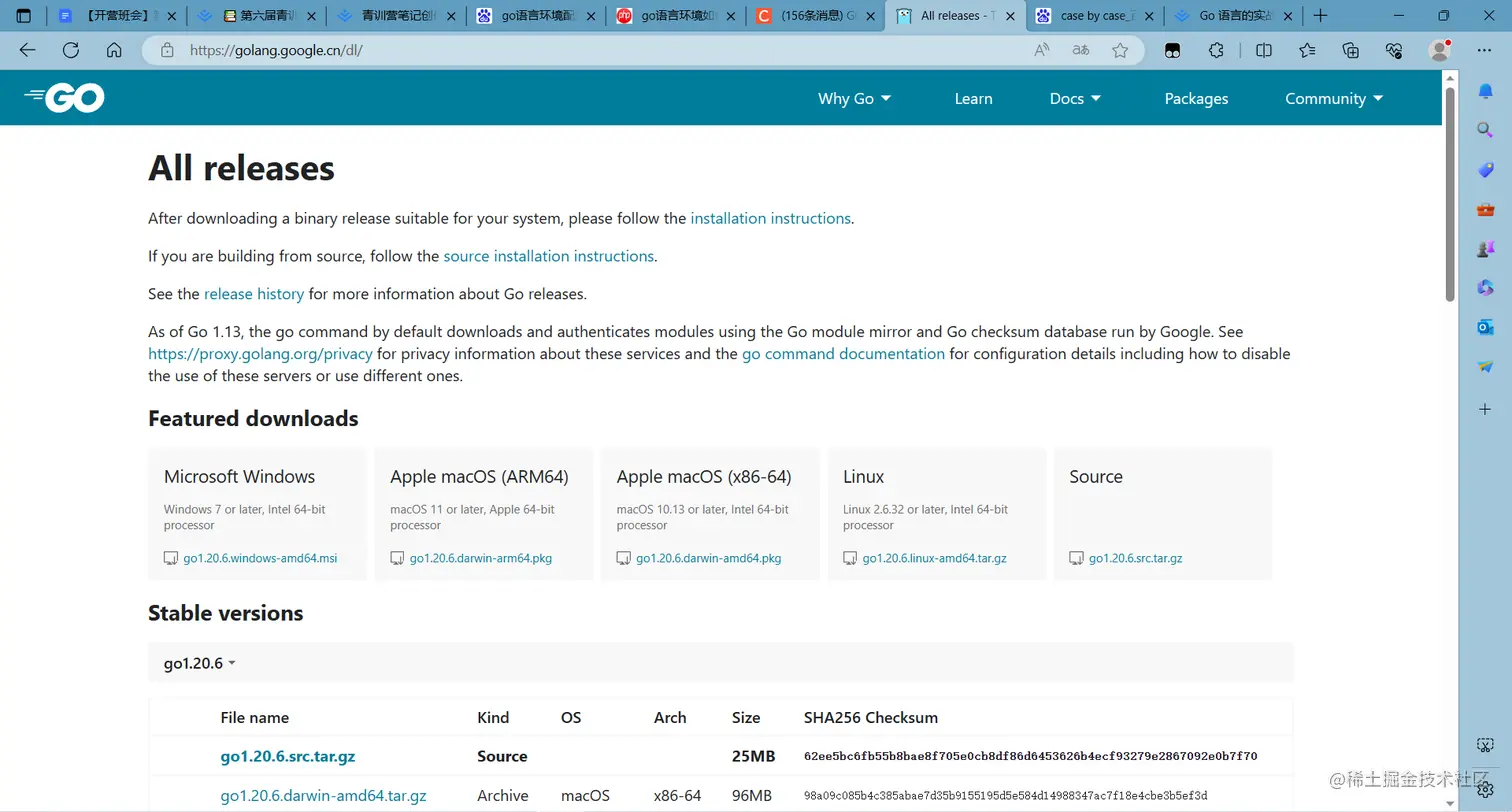Expand the Community dropdown menu
The image size is (1512, 812).
(1334, 98)
